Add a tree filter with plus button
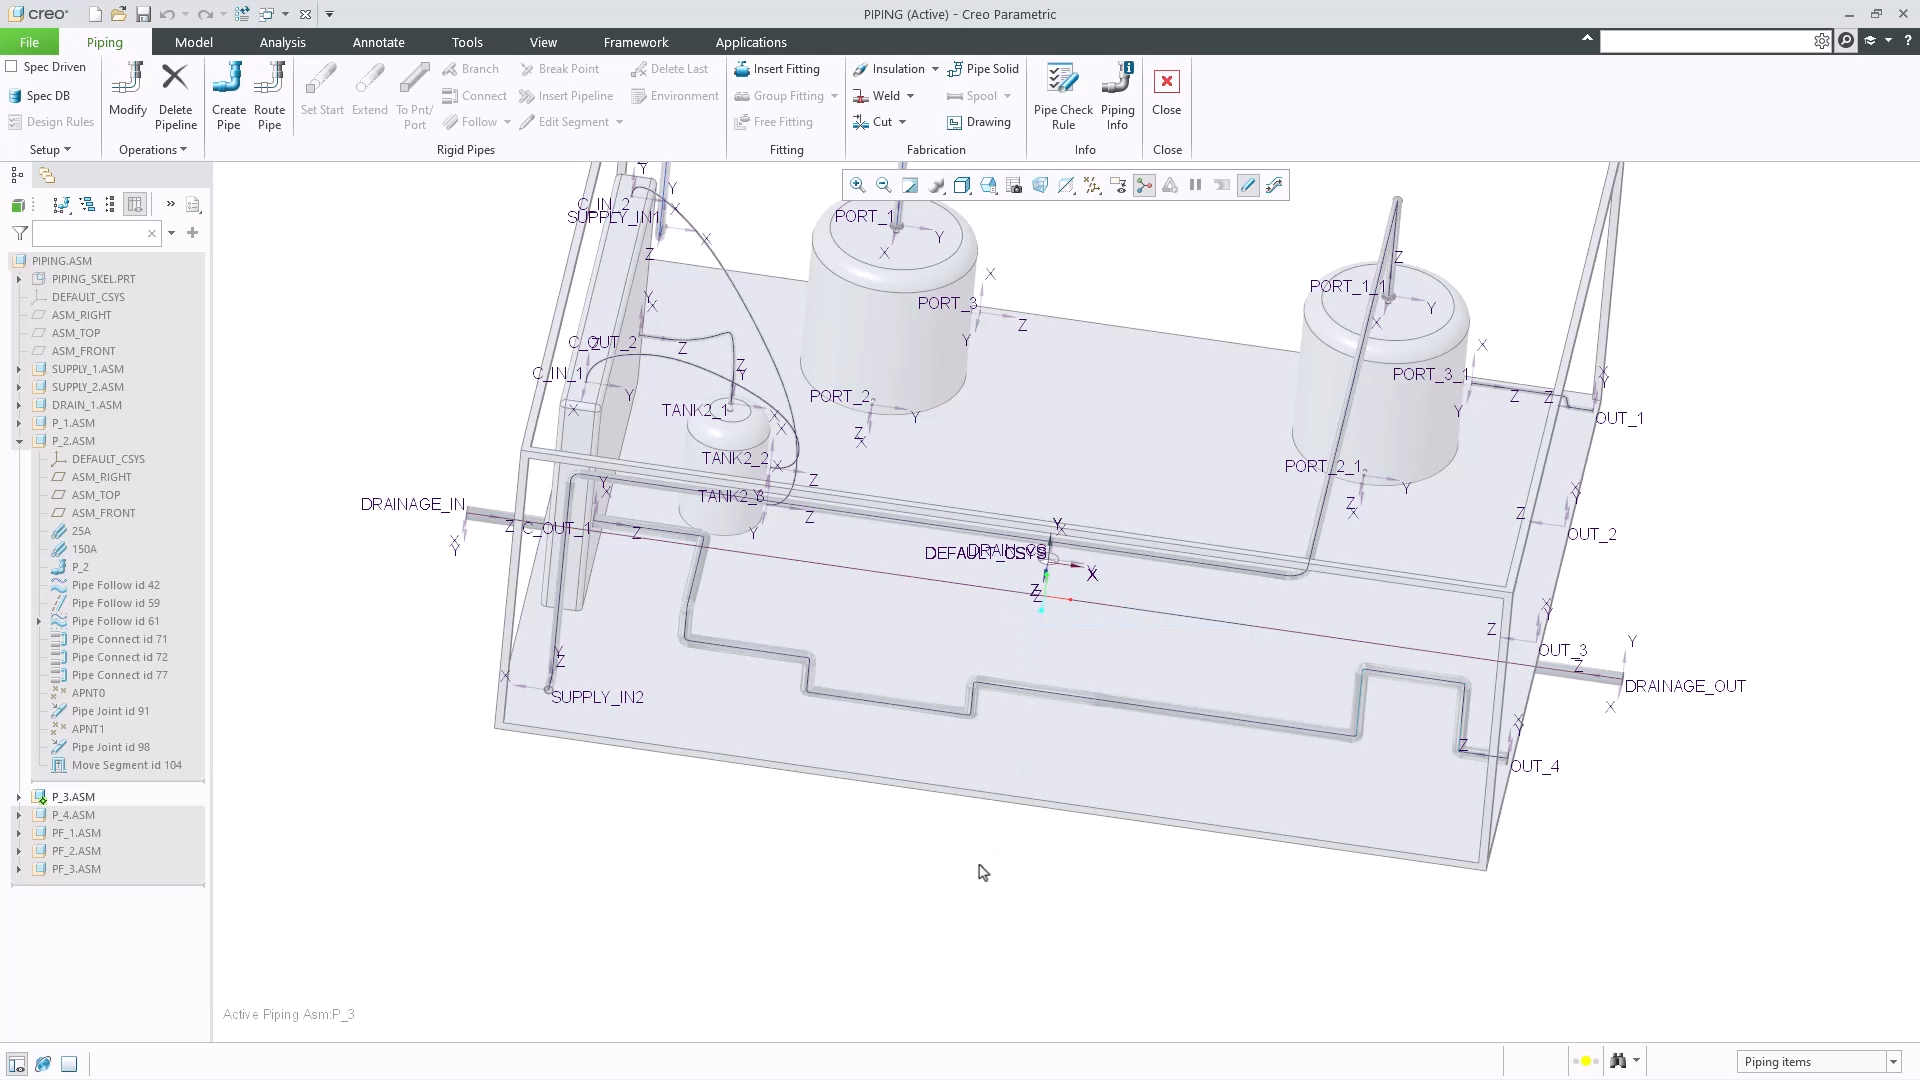 pos(193,233)
